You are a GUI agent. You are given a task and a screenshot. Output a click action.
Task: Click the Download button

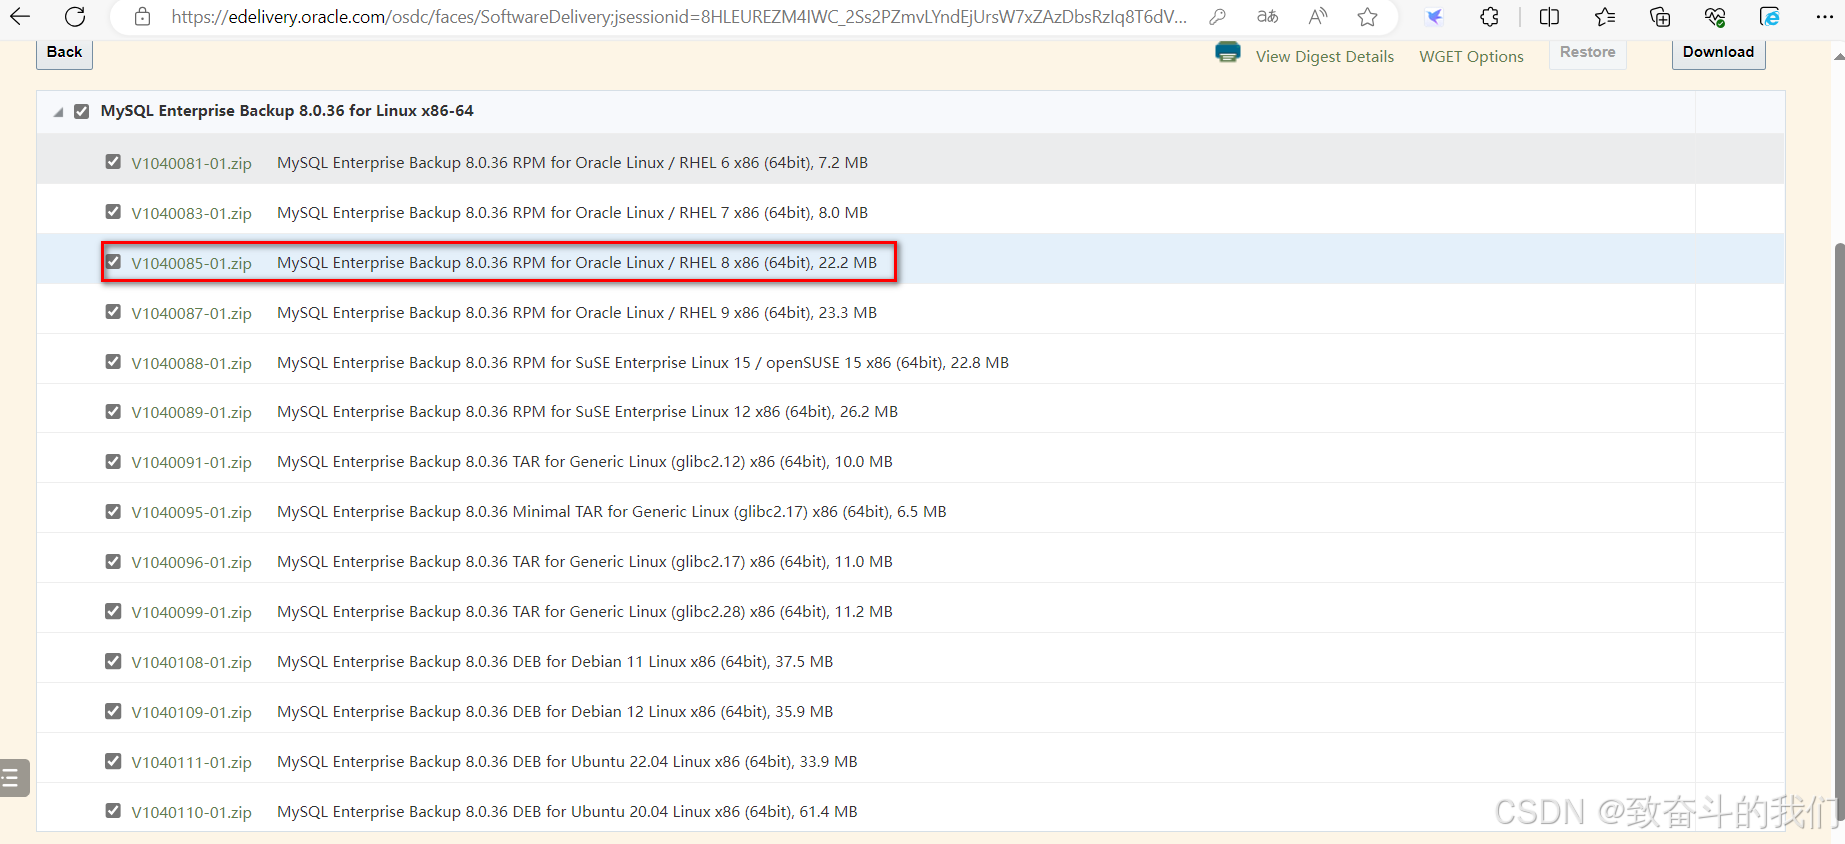click(1718, 53)
